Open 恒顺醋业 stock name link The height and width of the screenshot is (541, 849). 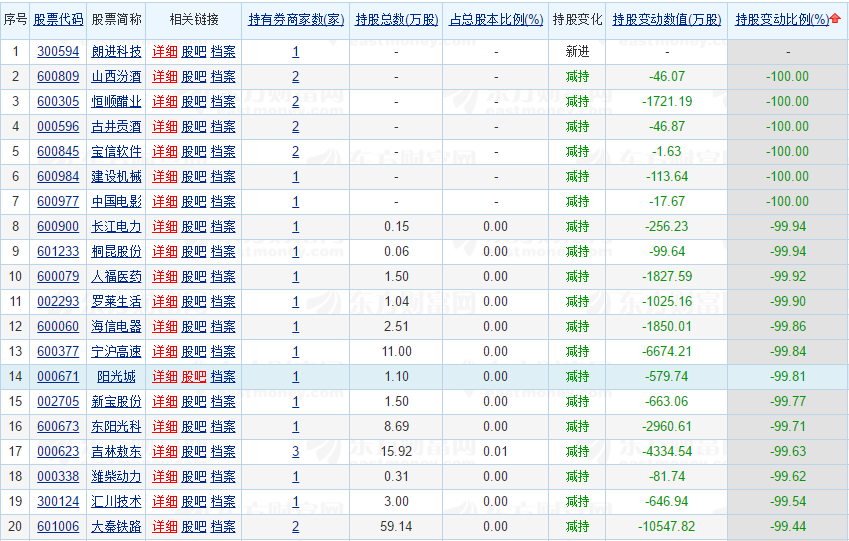click(x=116, y=101)
